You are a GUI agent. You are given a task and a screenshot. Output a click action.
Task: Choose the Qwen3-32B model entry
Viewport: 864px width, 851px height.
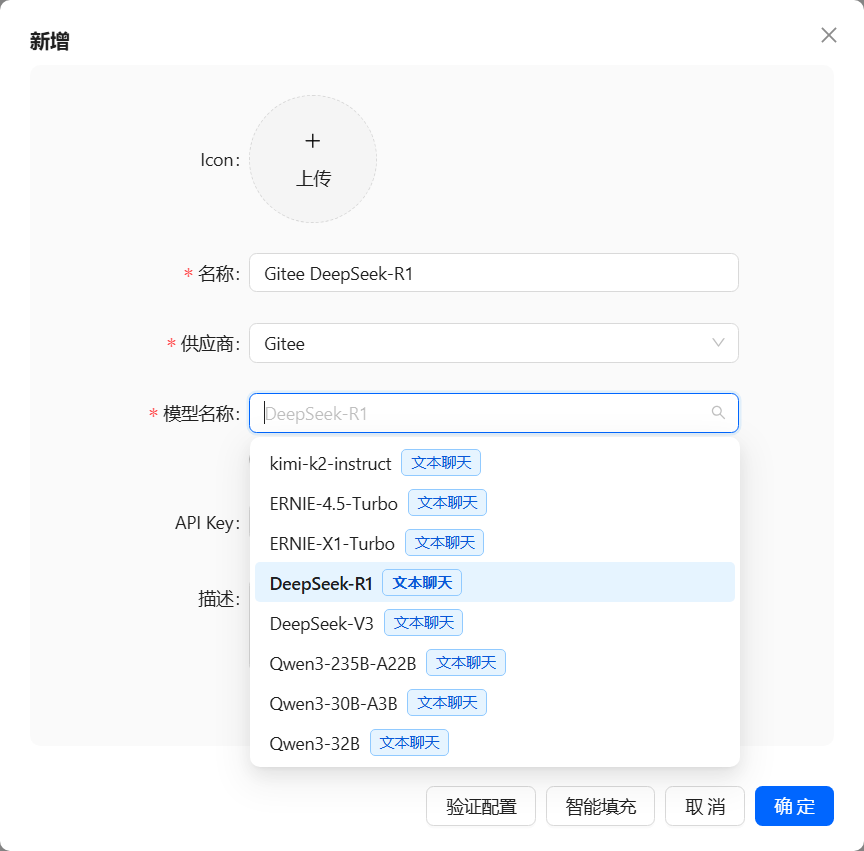(314, 743)
